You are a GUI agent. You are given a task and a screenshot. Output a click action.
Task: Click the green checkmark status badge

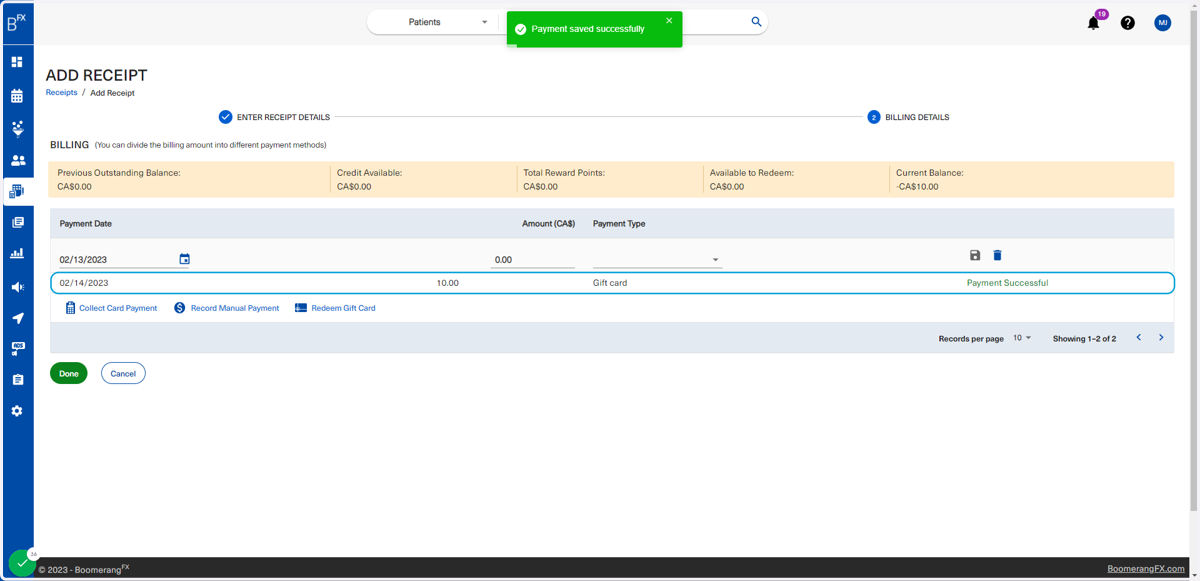pyautogui.click(x=22, y=563)
